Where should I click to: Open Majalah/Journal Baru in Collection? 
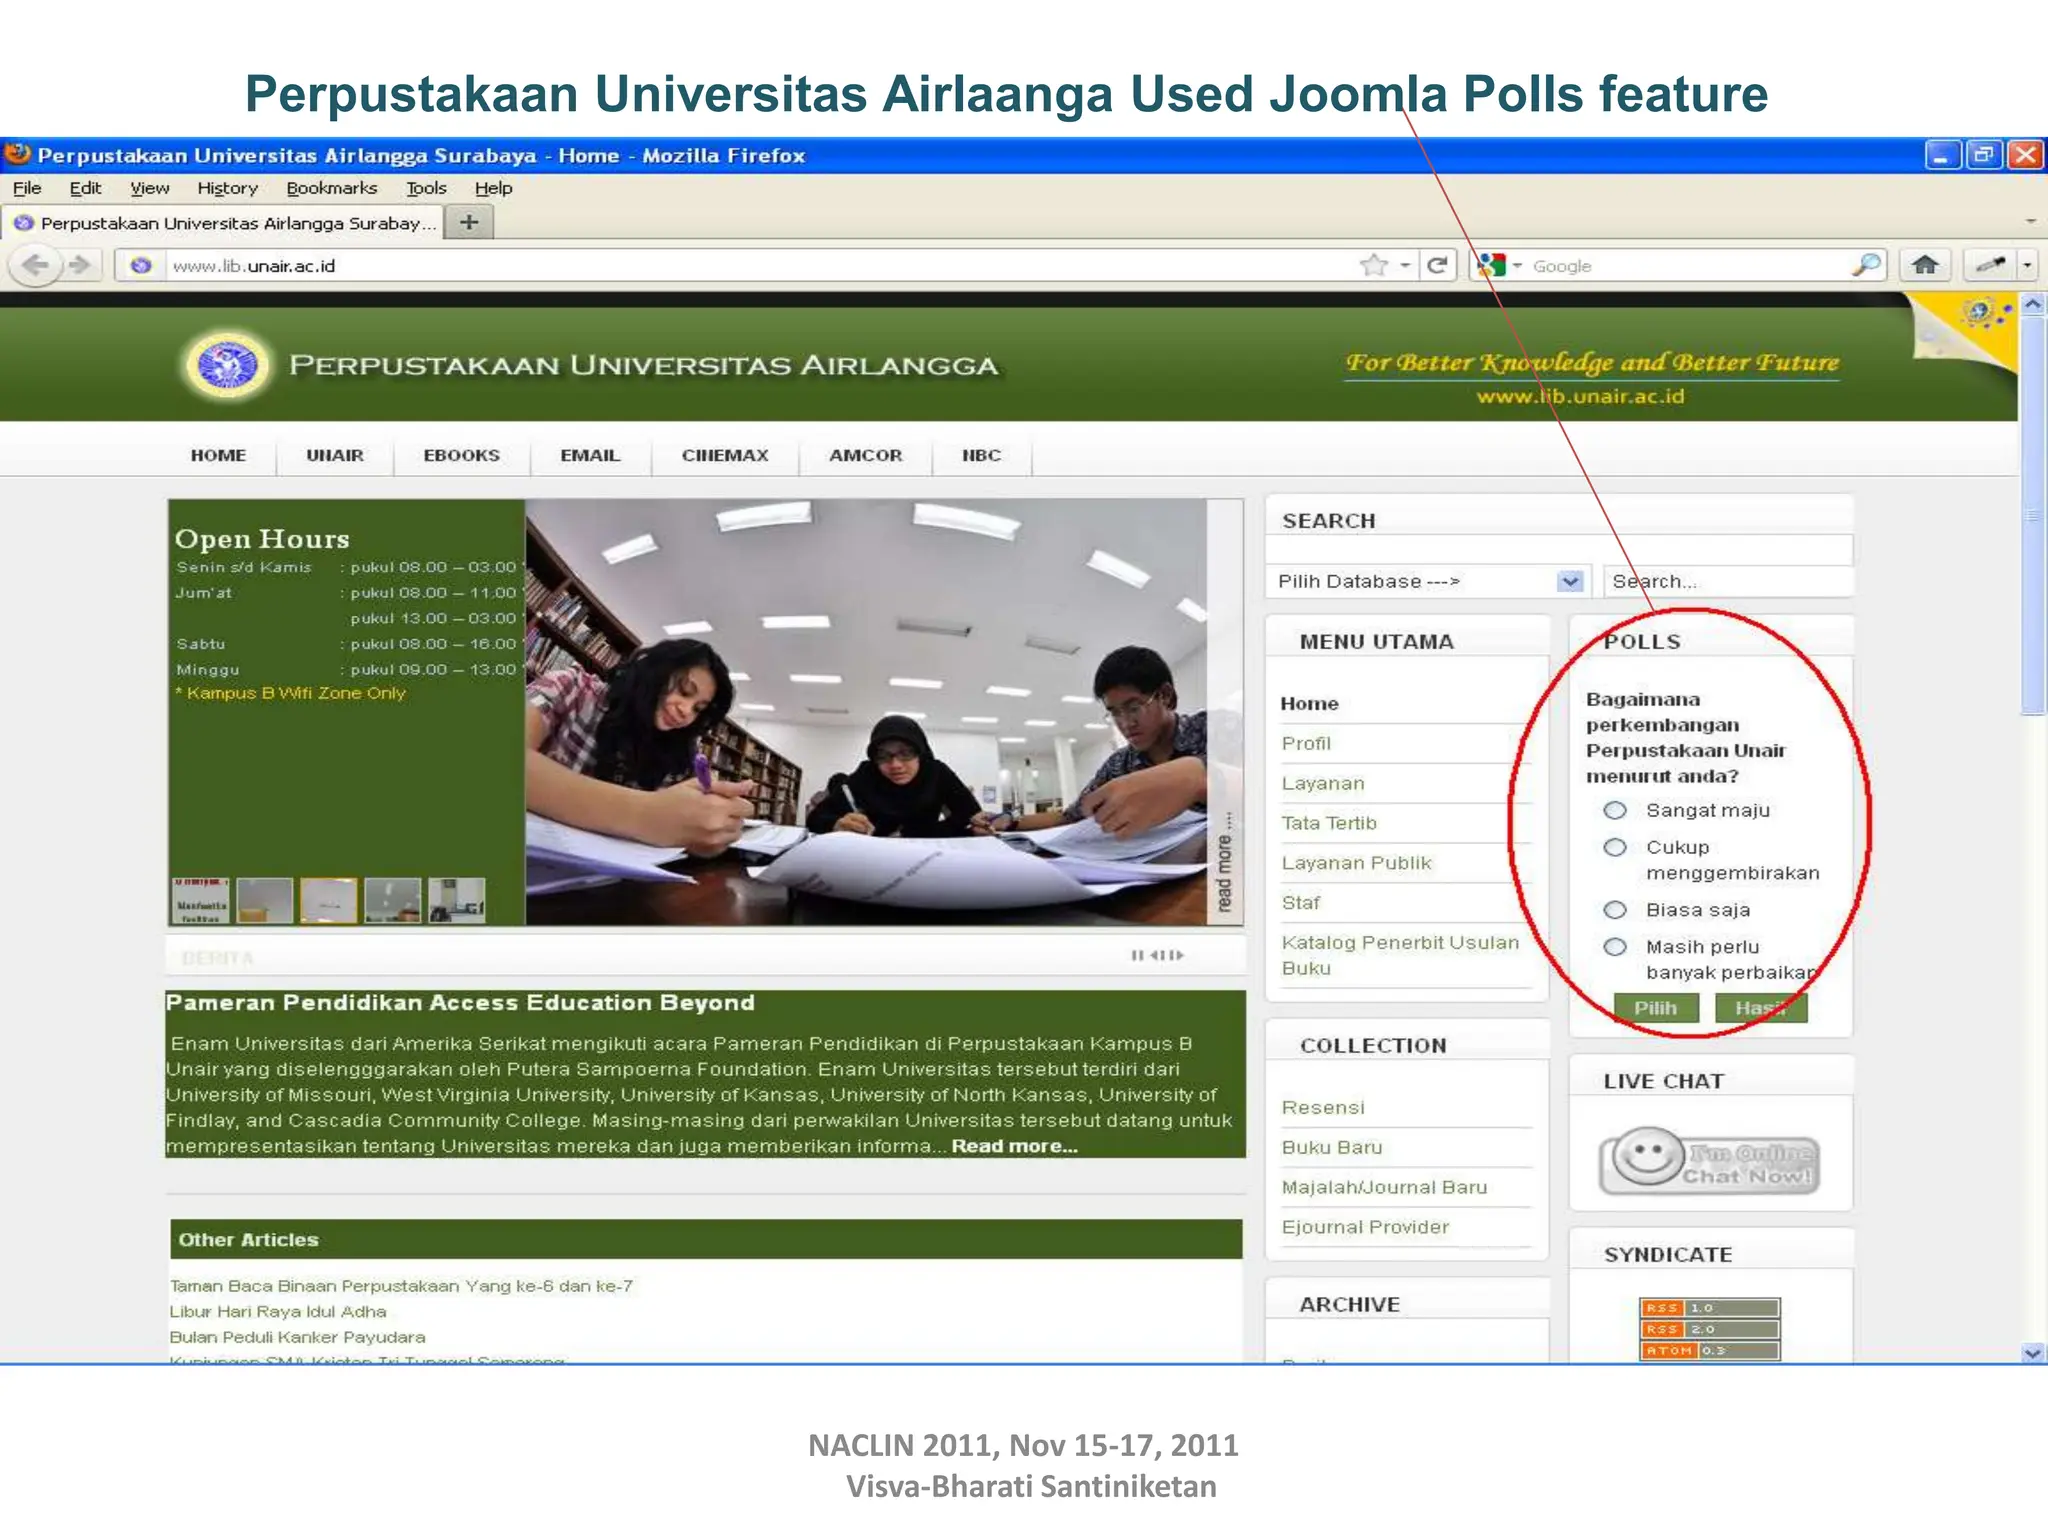1384,1187
